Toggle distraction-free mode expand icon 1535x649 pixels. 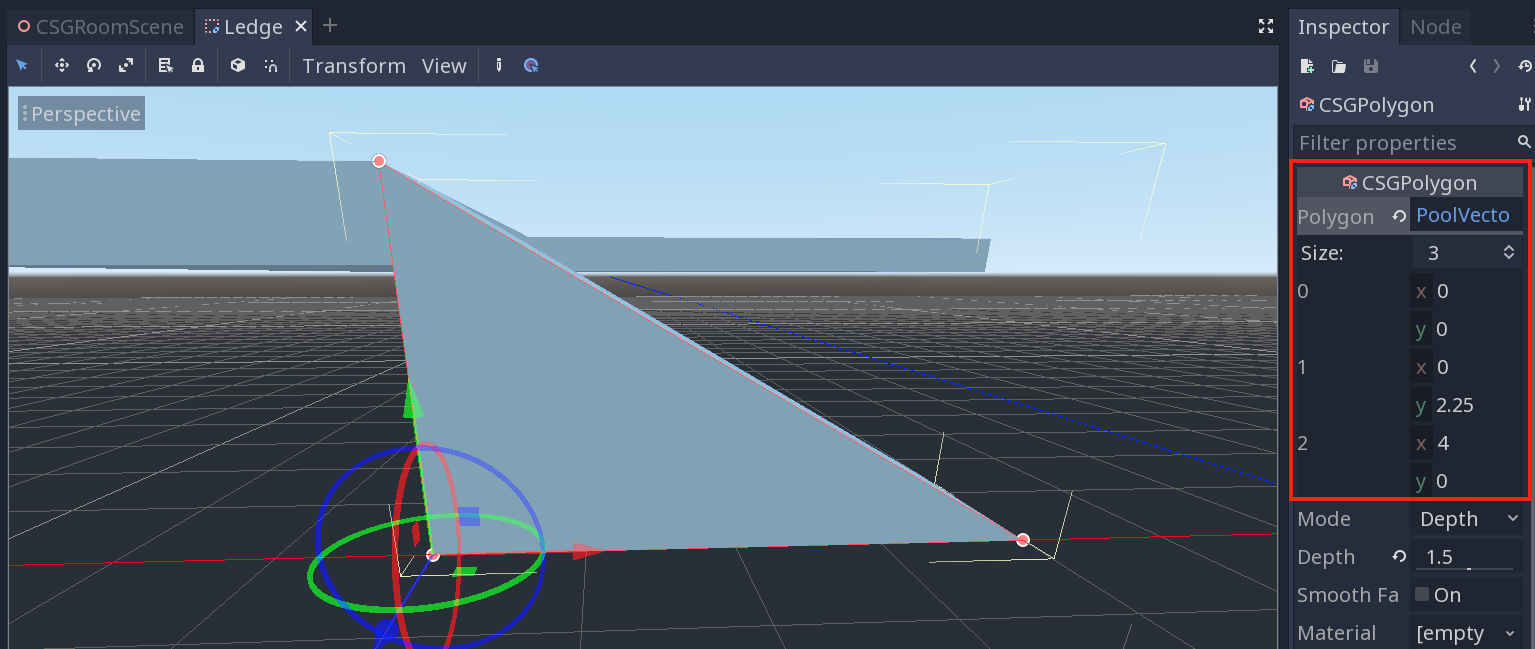click(1265, 27)
